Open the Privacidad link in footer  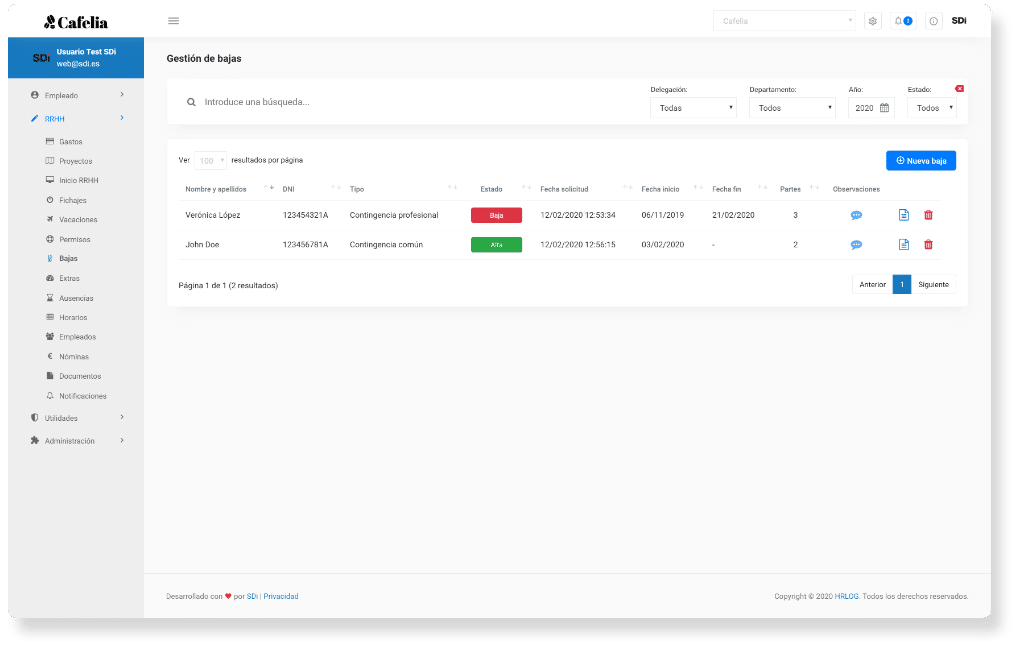coord(281,597)
